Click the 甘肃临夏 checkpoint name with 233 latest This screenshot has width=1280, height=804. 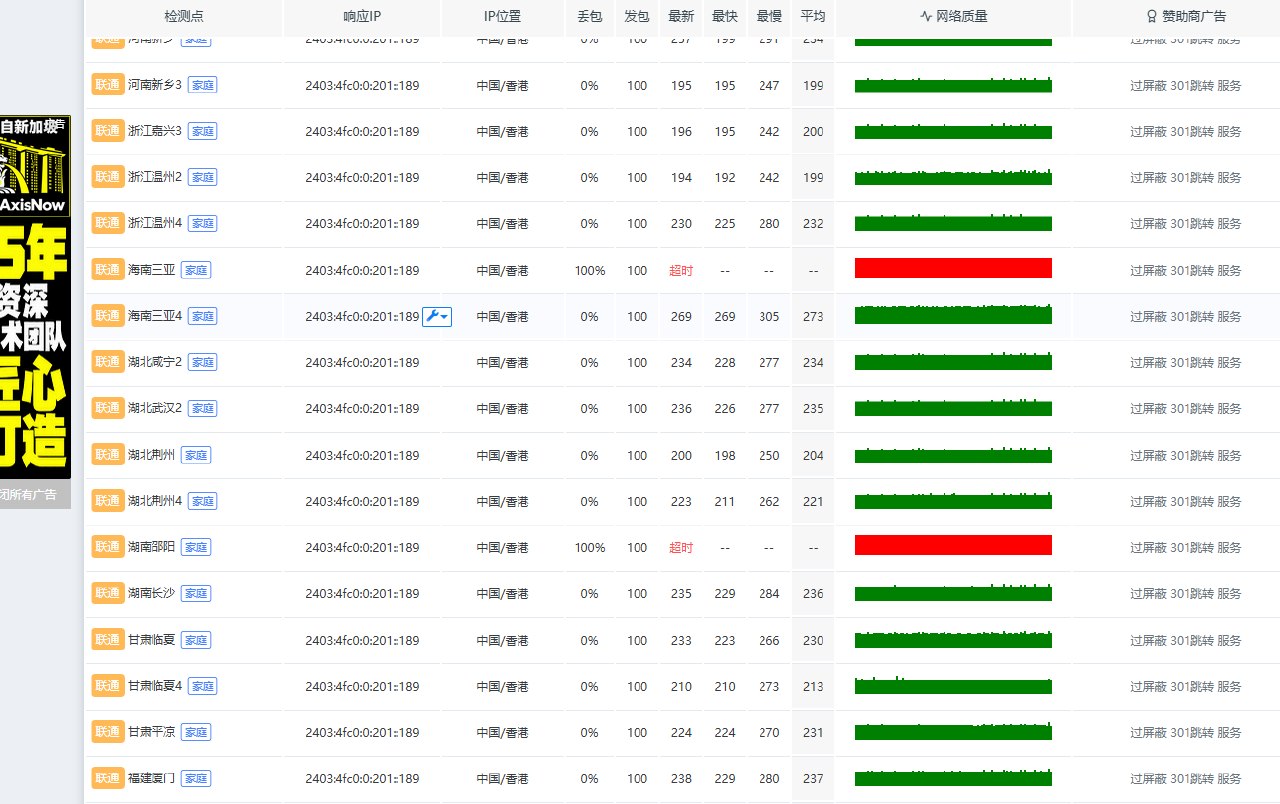pyautogui.click(x=151, y=640)
